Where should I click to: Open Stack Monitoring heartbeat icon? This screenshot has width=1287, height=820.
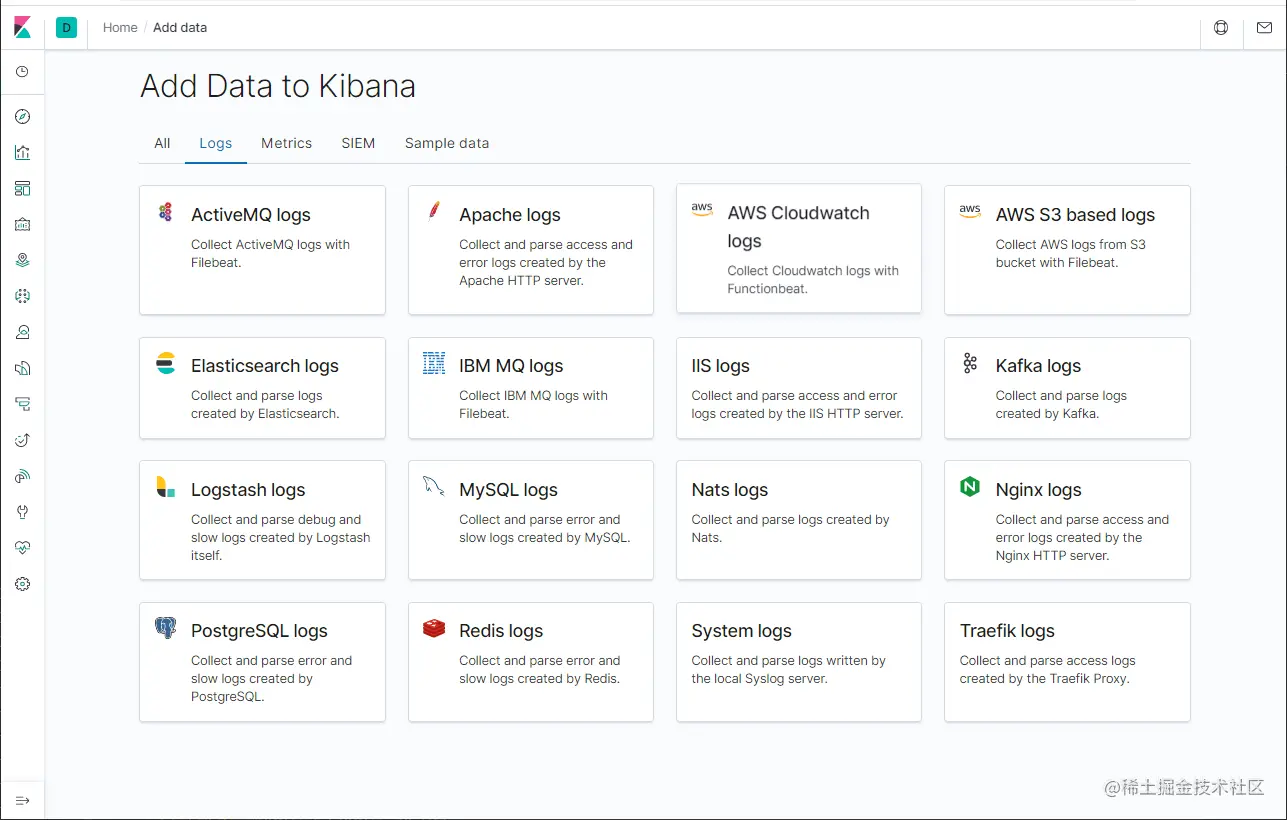pos(23,548)
